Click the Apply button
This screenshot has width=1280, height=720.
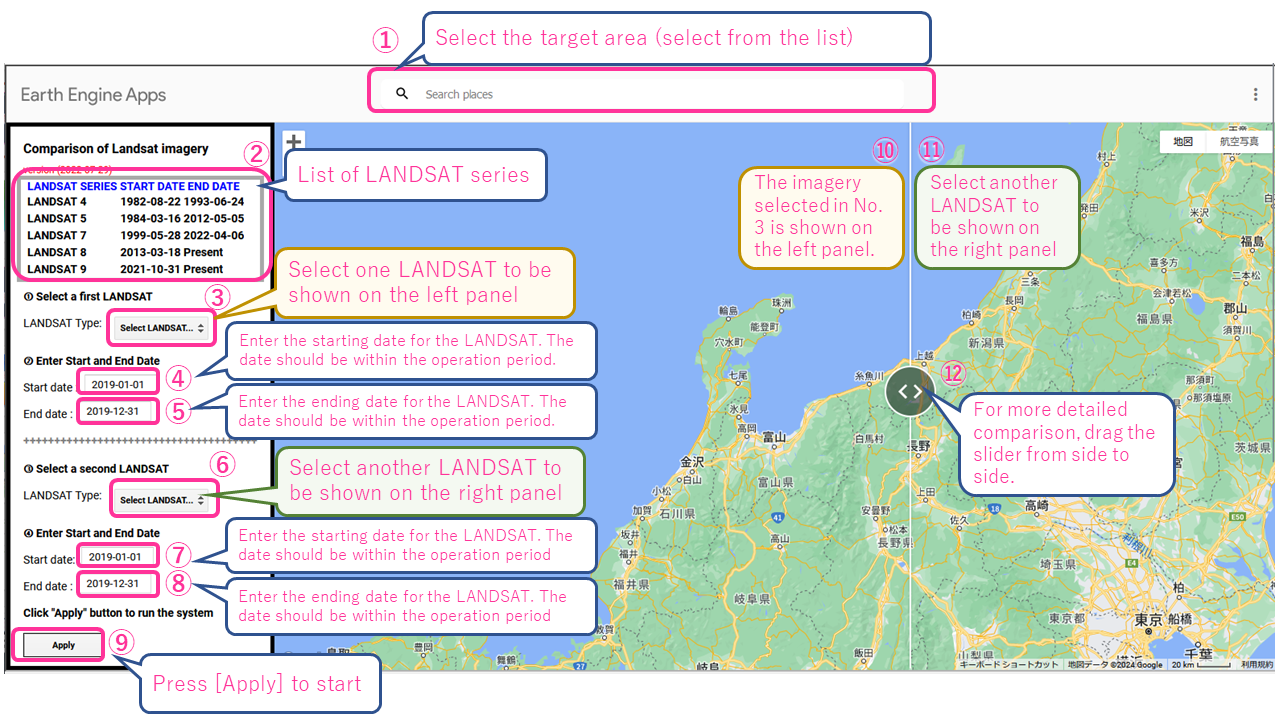(x=63, y=645)
